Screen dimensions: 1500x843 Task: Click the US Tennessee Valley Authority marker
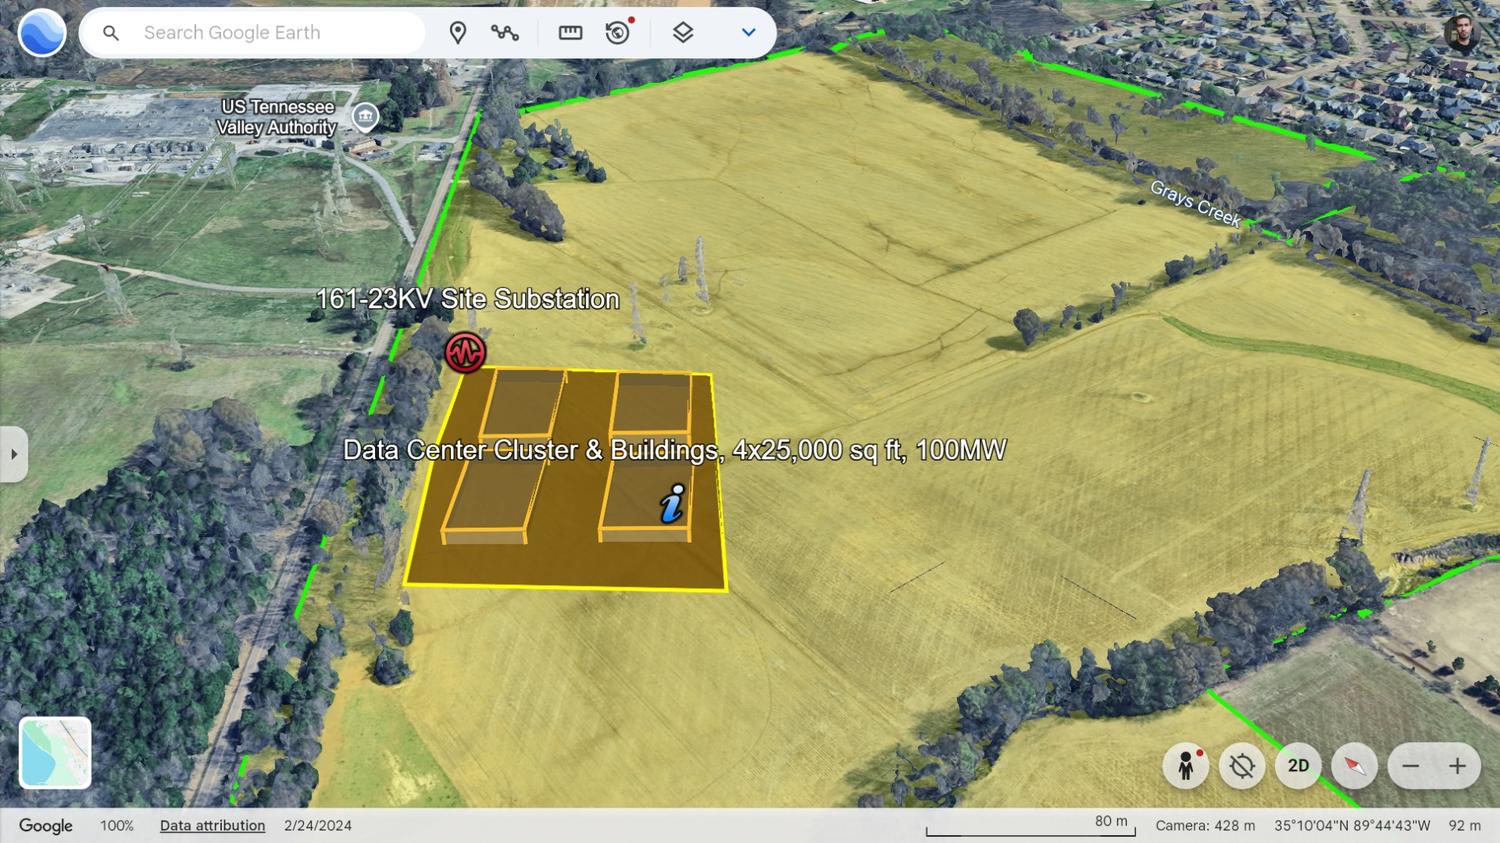pos(366,117)
